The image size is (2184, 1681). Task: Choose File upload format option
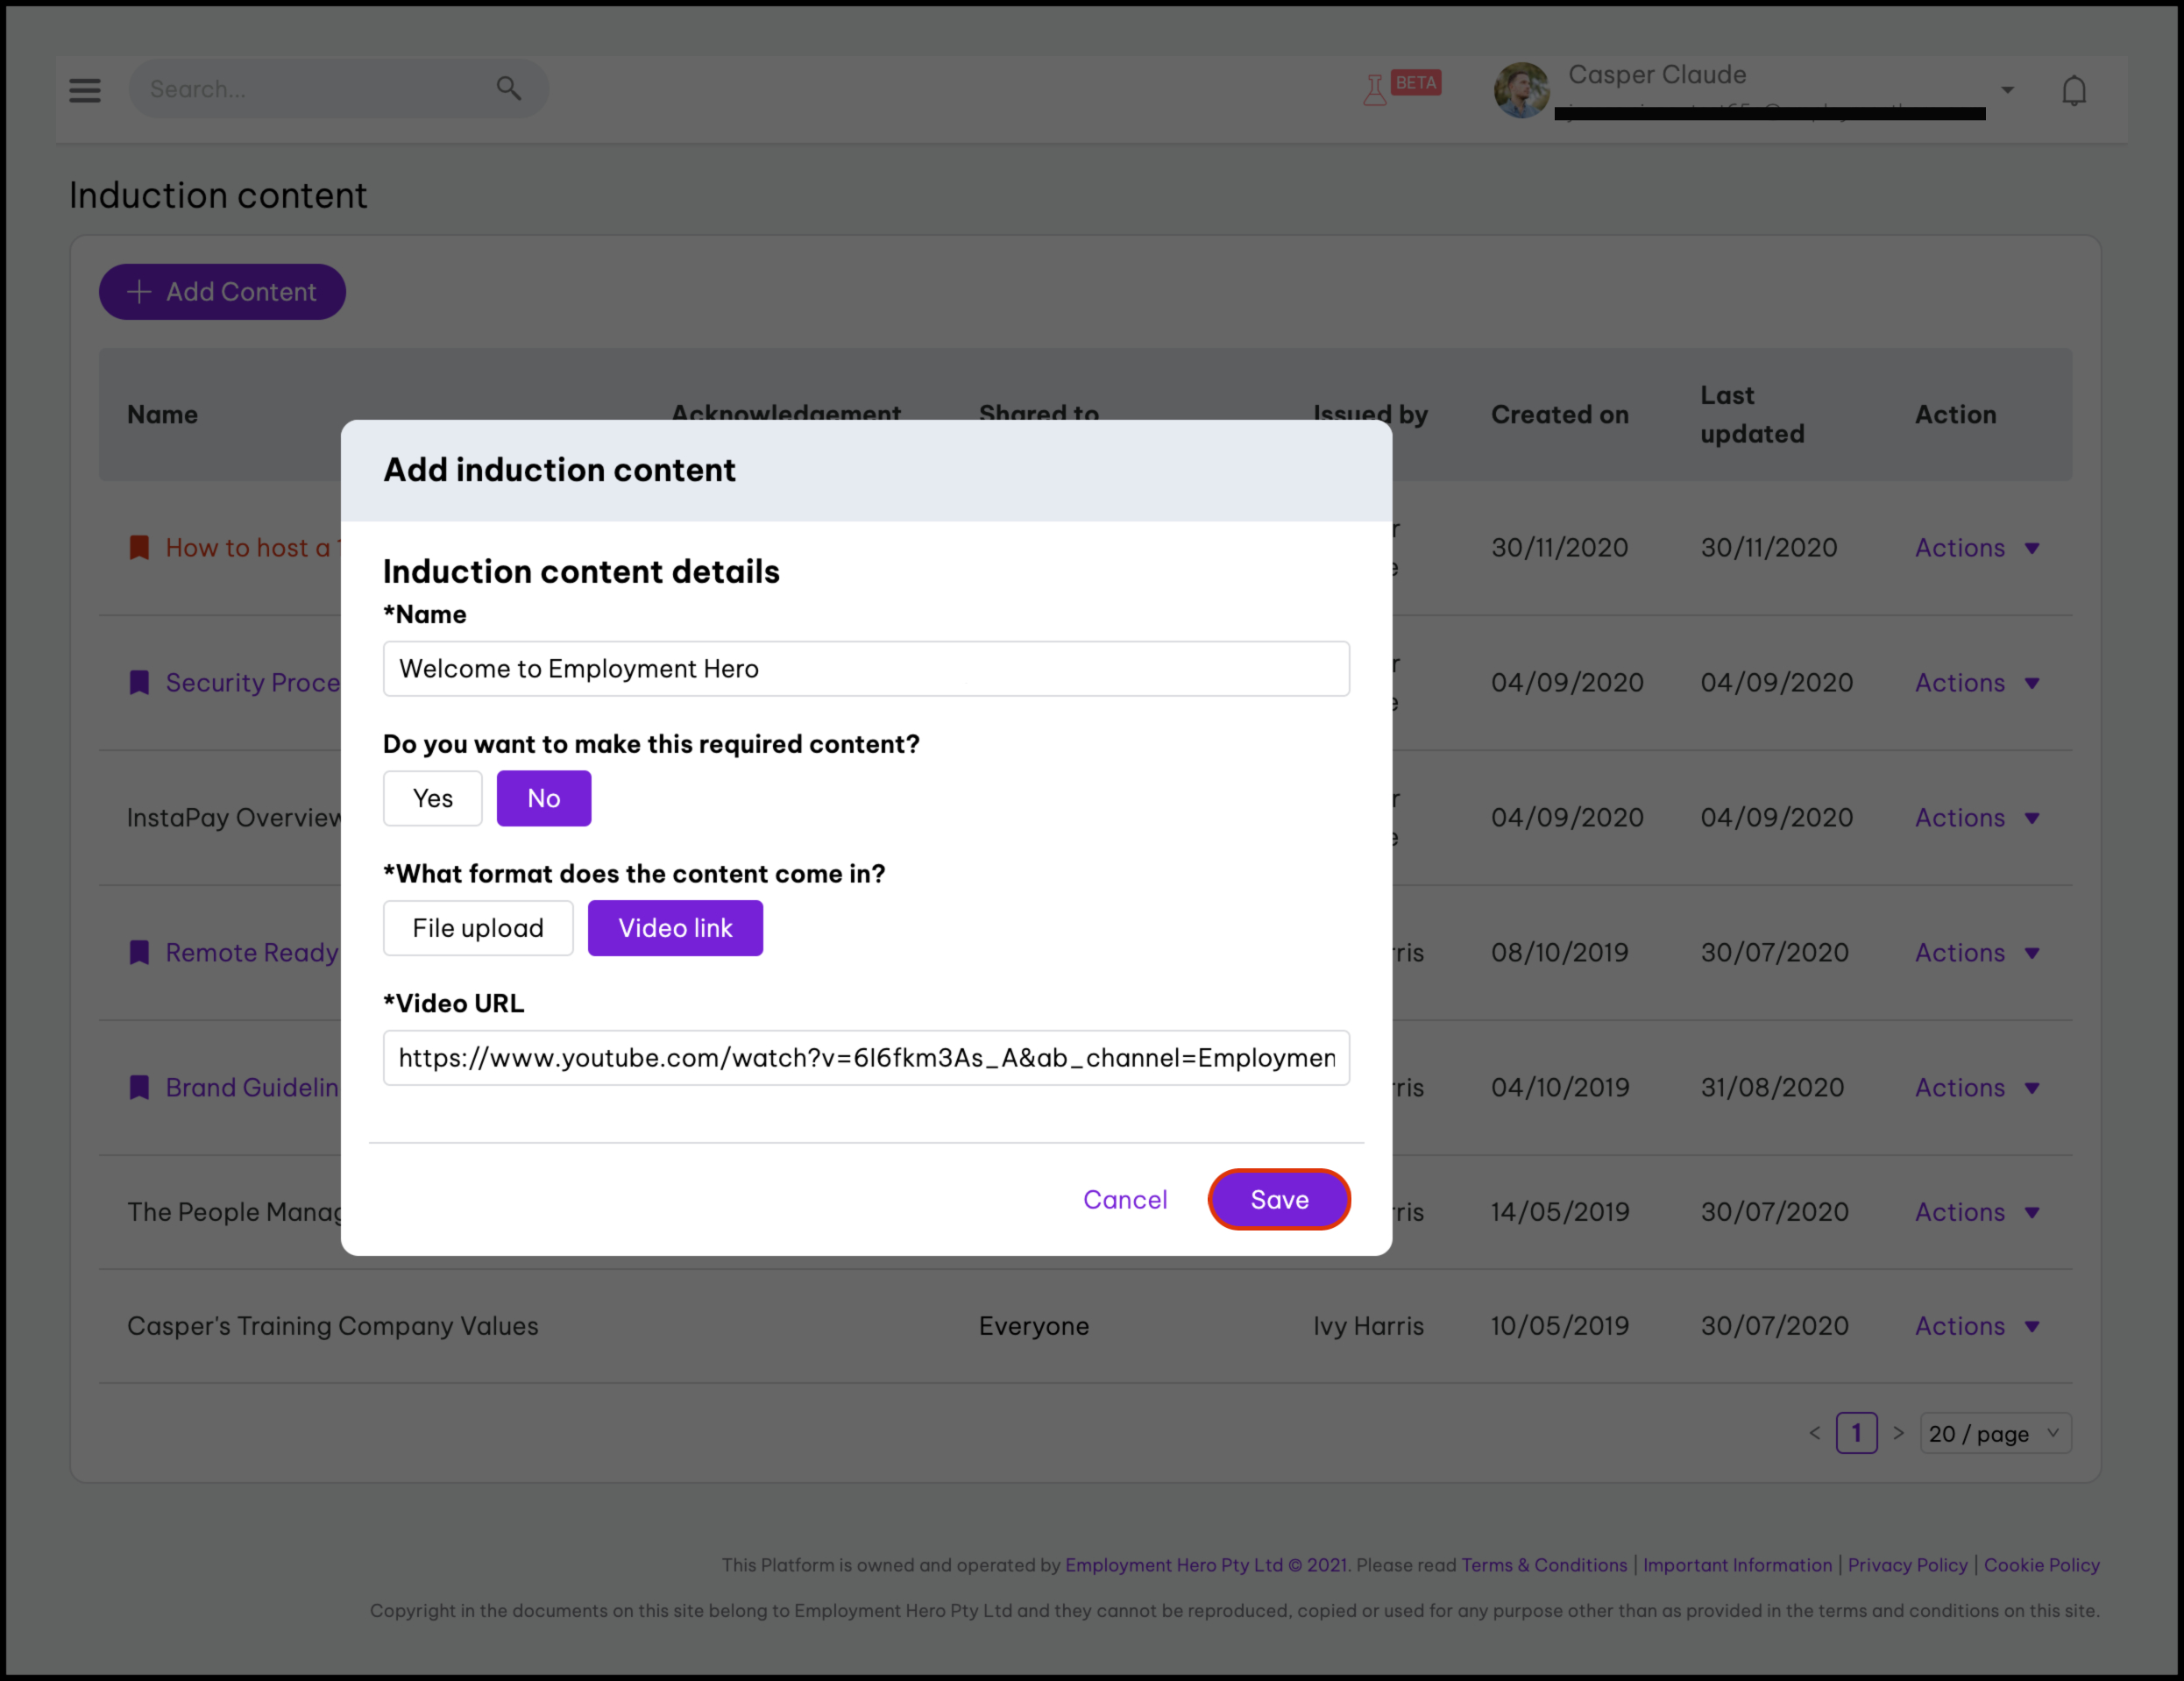pos(478,928)
